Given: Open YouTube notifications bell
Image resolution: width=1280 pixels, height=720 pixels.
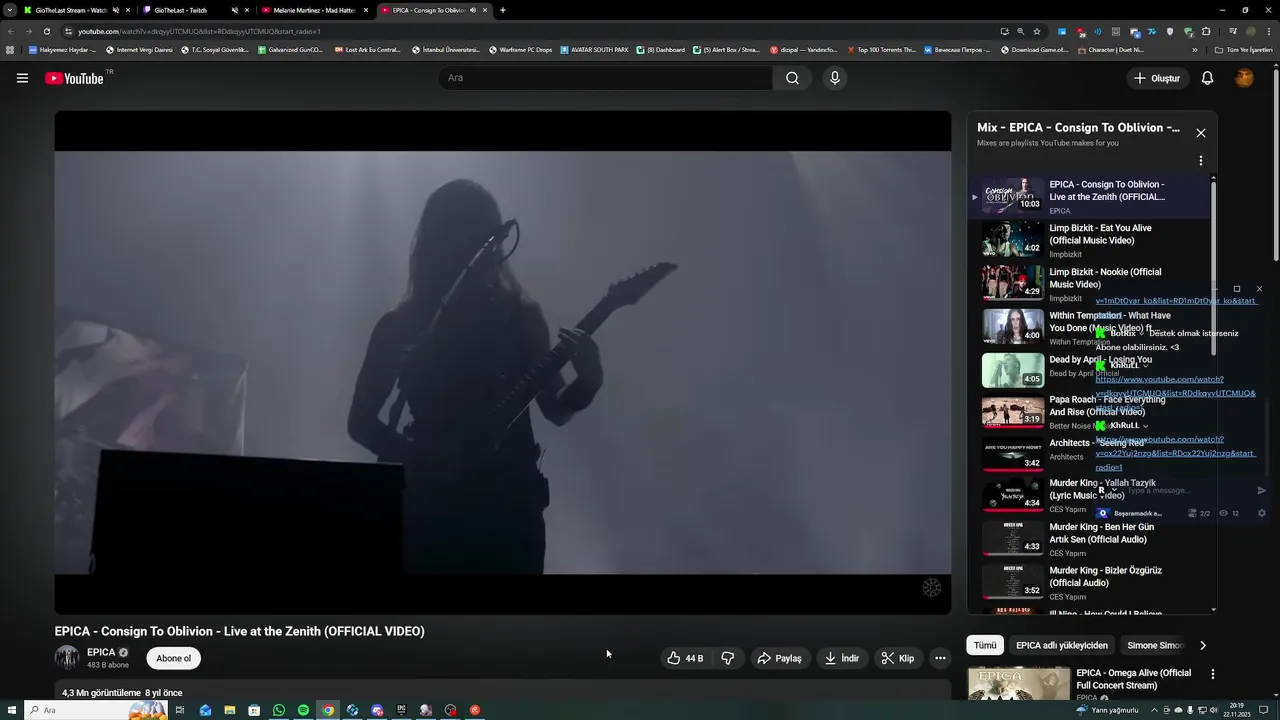Looking at the screenshot, I should pyautogui.click(x=1207, y=78).
